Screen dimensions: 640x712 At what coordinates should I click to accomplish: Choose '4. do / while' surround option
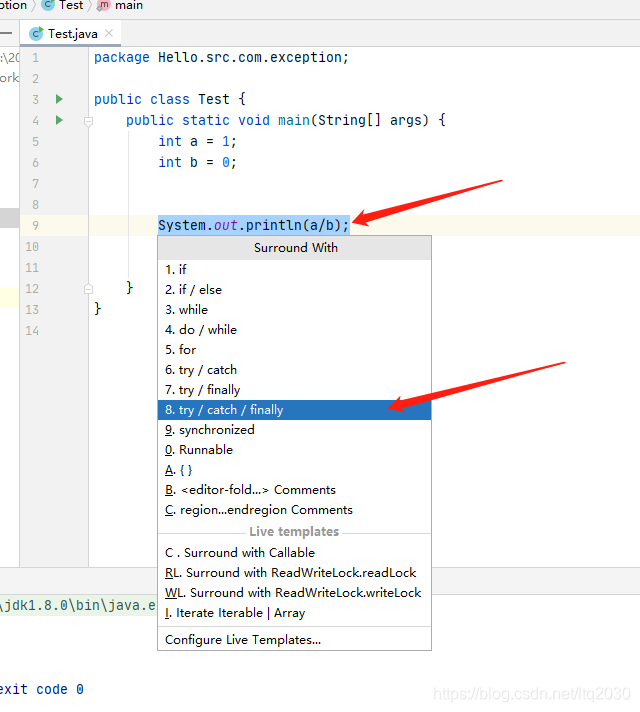[294, 330]
